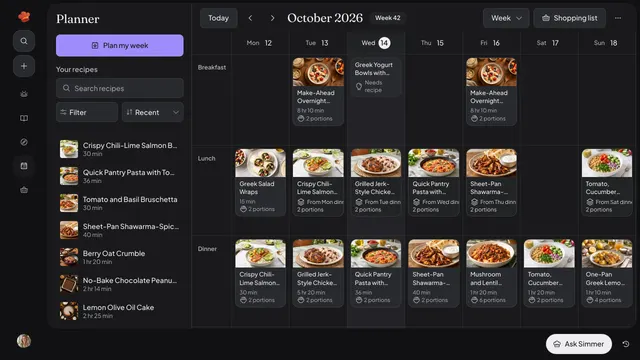
Task: Select Lemon Olive Oil Cake recipe
Action: (120, 311)
